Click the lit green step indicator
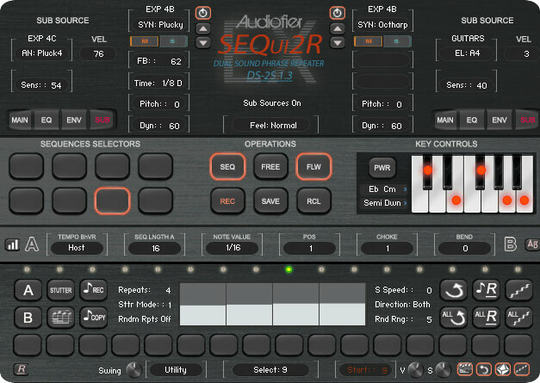Screen dimensions: 540x383 pos(289,269)
